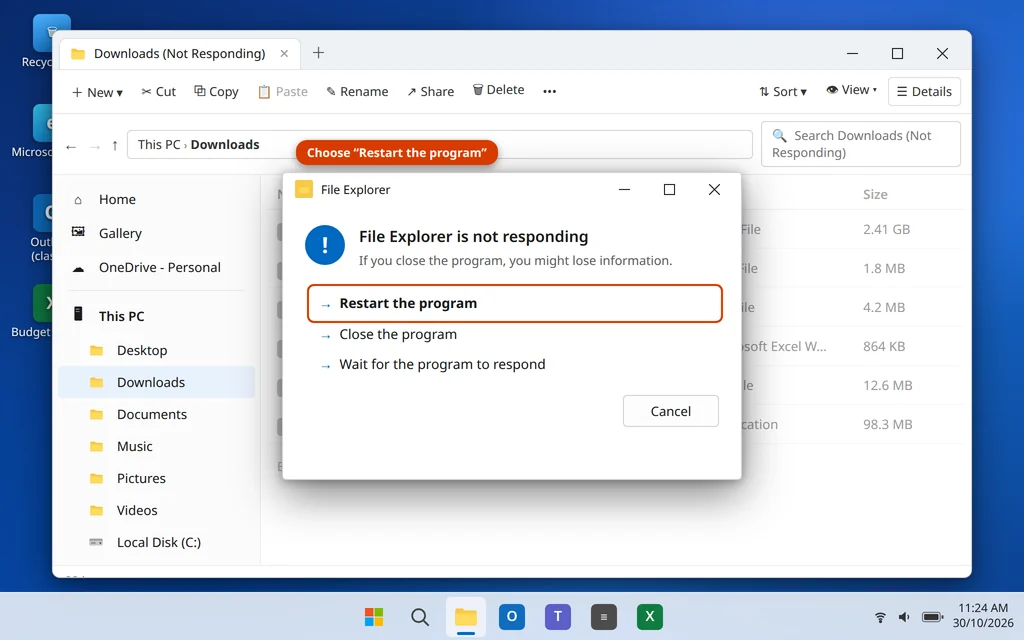The width and height of the screenshot is (1024, 640).
Task: Click the Rename toolbar button
Action: [357, 91]
